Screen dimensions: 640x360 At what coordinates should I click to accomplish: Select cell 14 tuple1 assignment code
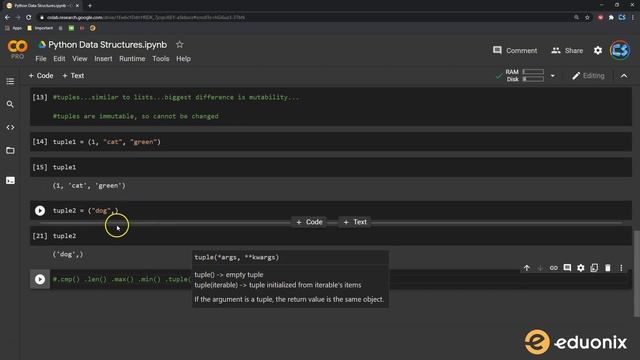(x=107, y=142)
